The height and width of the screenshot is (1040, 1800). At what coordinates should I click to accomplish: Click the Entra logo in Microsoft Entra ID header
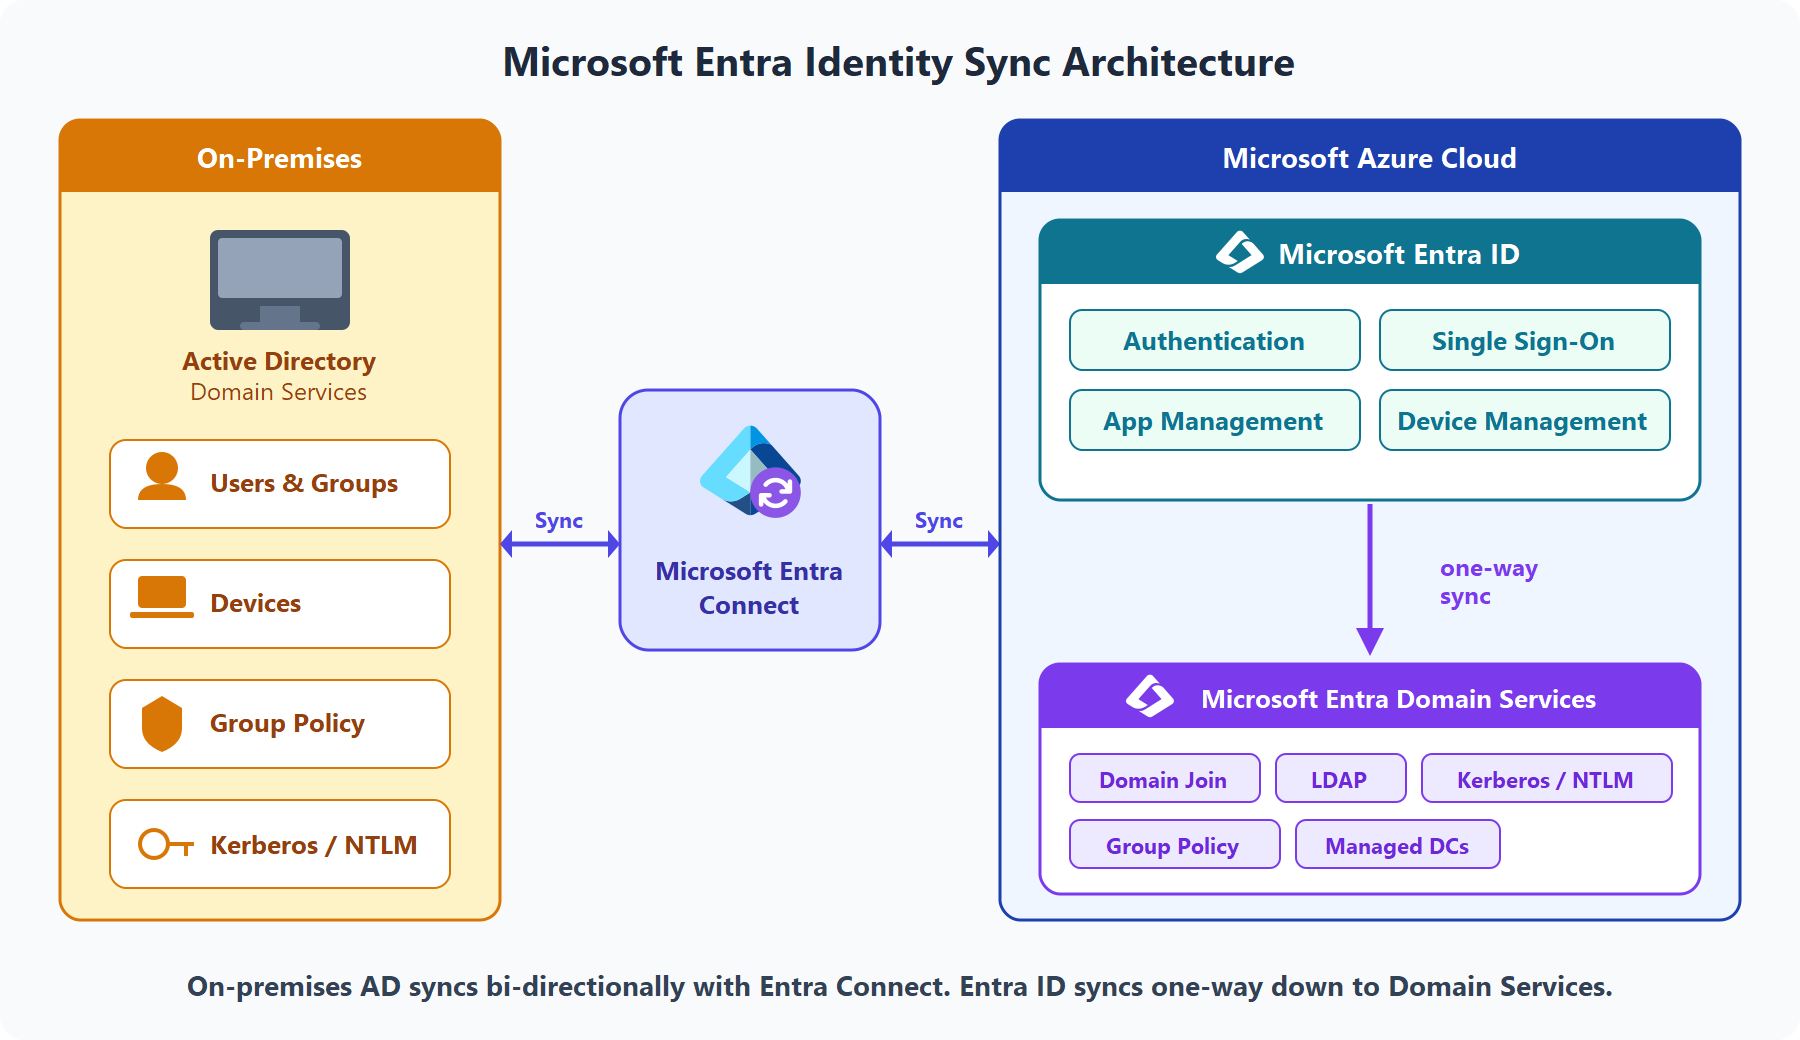pyautogui.click(x=1240, y=252)
